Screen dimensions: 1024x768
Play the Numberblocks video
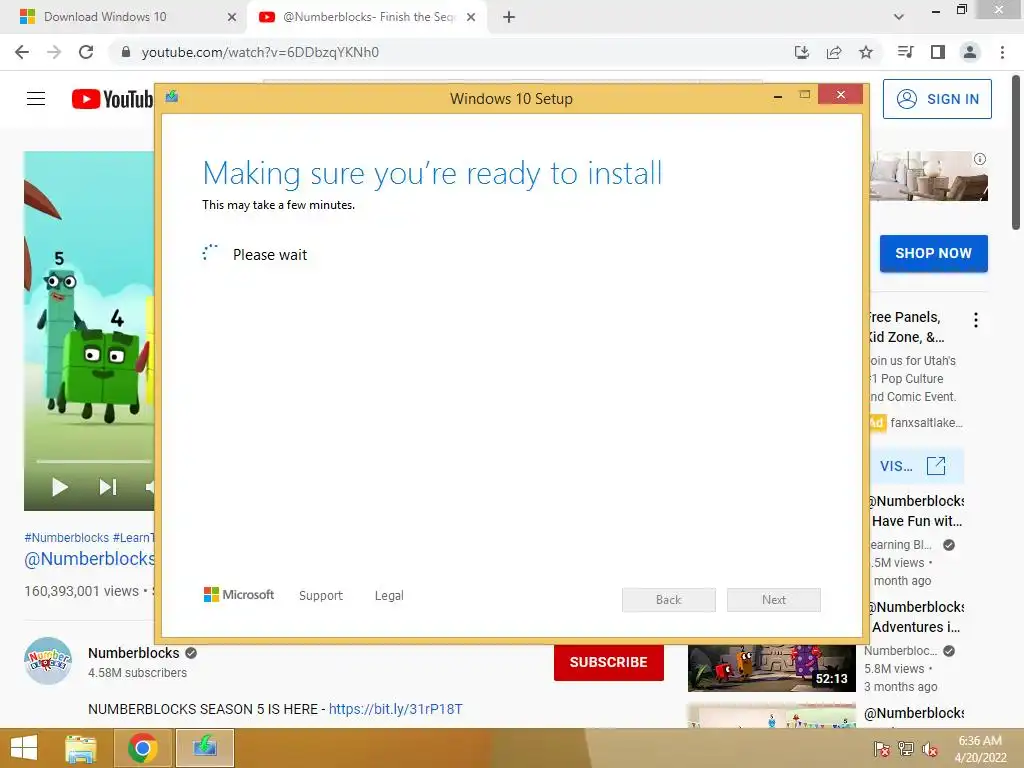click(59, 487)
